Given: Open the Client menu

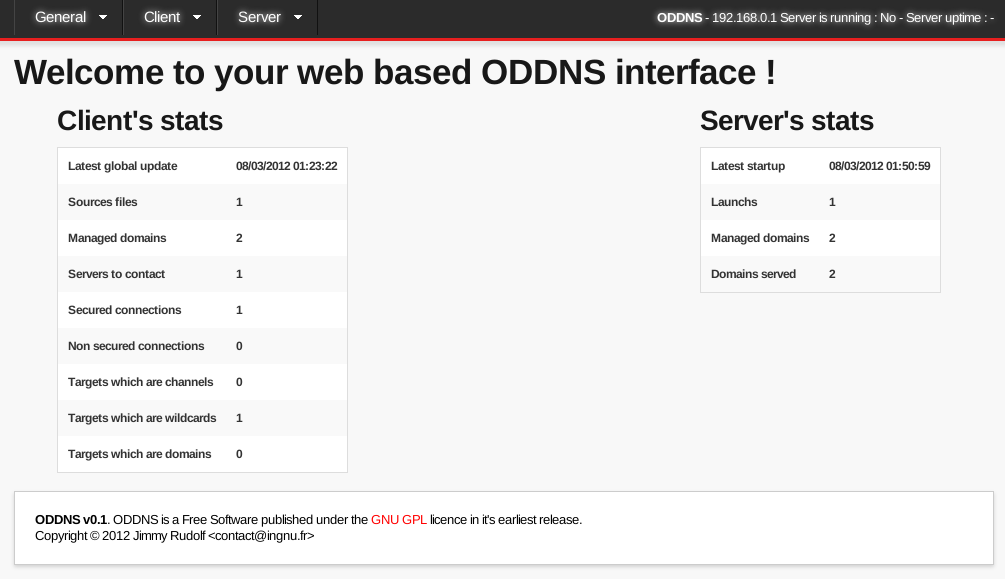Looking at the screenshot, I should coord(162,17).
